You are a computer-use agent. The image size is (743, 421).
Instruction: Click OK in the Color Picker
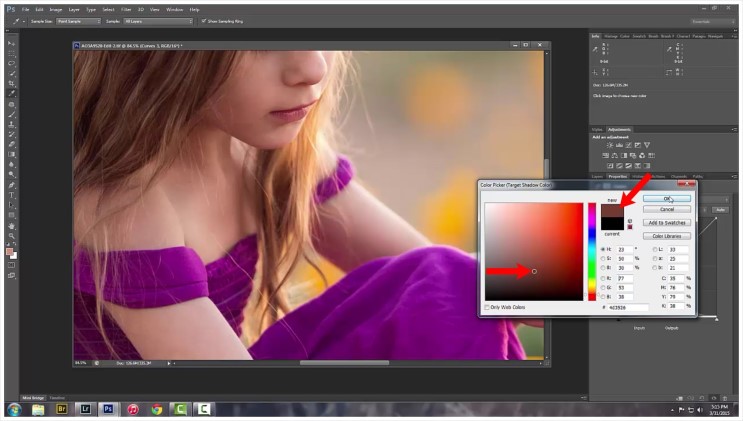[x=667, y=198]
